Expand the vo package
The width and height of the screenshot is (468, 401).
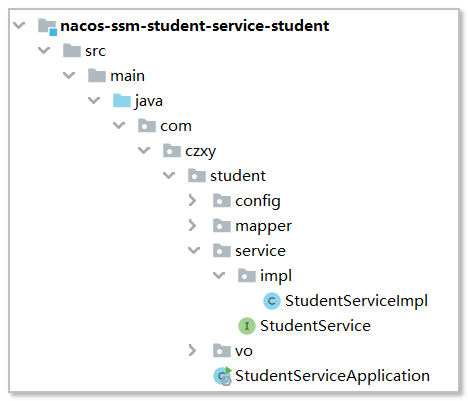[192, 350]
